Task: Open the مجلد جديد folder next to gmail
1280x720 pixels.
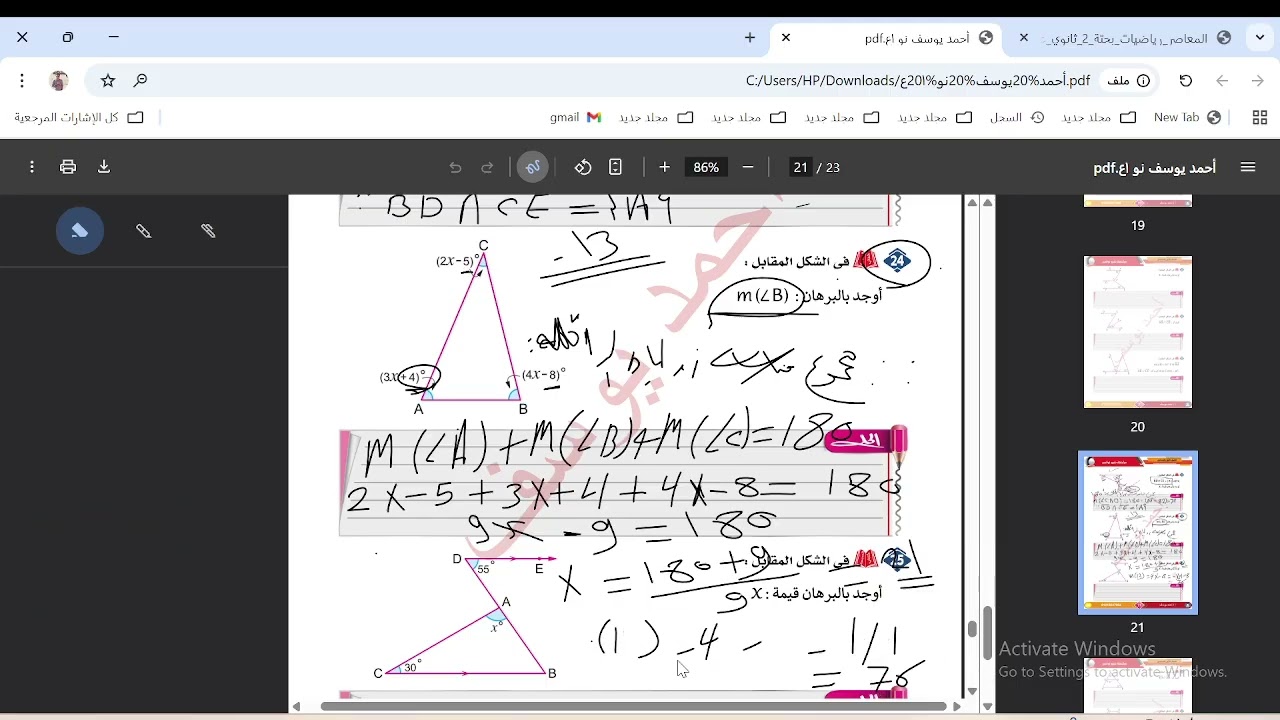Action: pos(656,117)
